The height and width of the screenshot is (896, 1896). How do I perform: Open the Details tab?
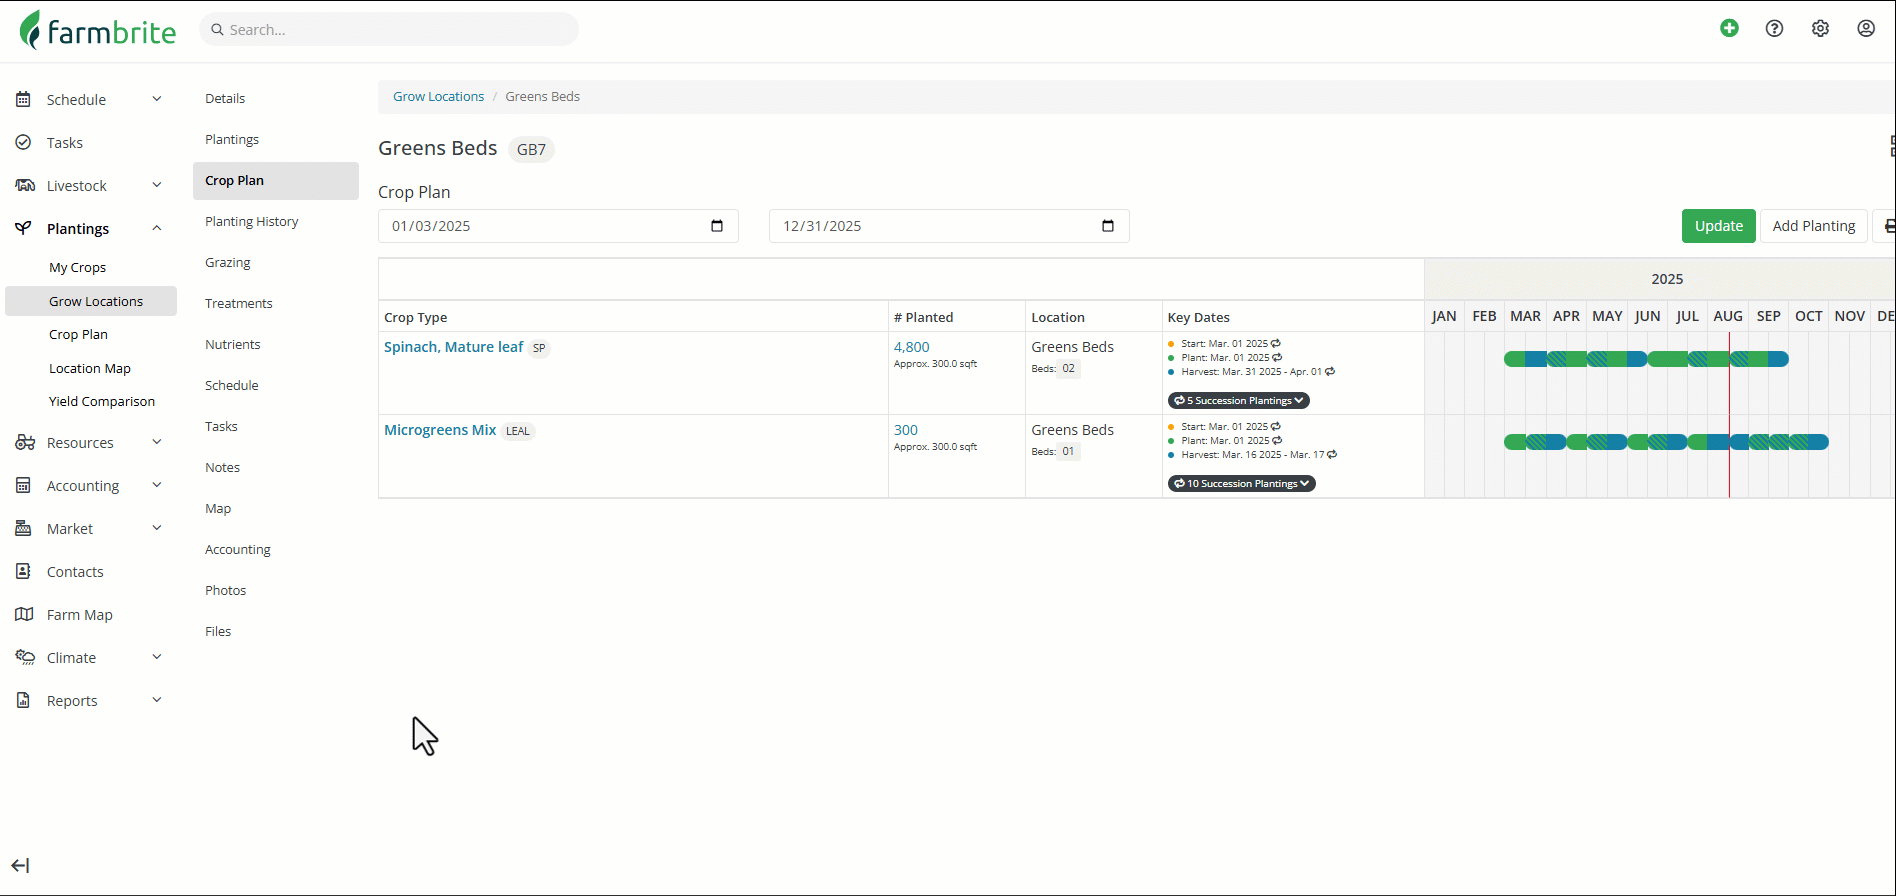(225, 98)
